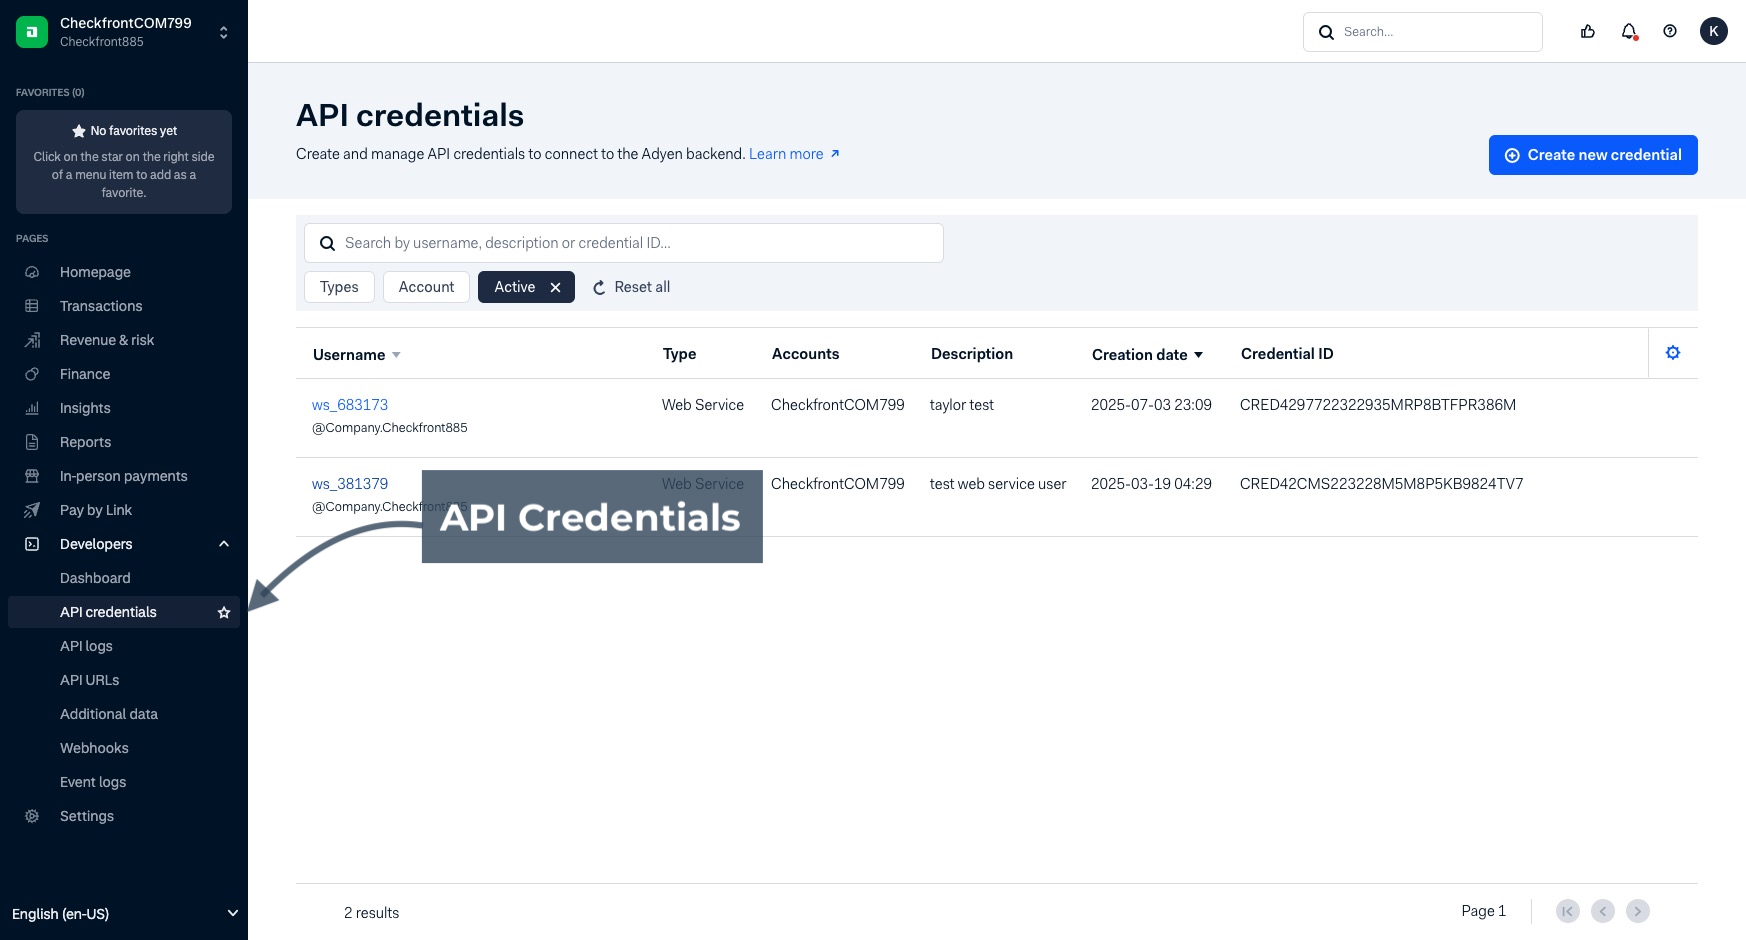Open the user avatar K menu

coord(1714,31)
